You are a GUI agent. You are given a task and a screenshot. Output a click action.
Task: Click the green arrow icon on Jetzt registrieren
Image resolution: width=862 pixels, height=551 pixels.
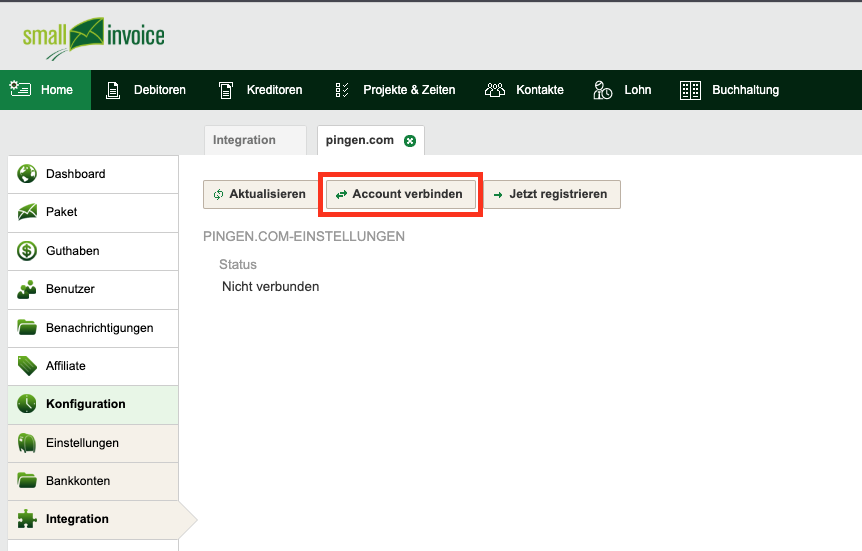tap(498, 195)
